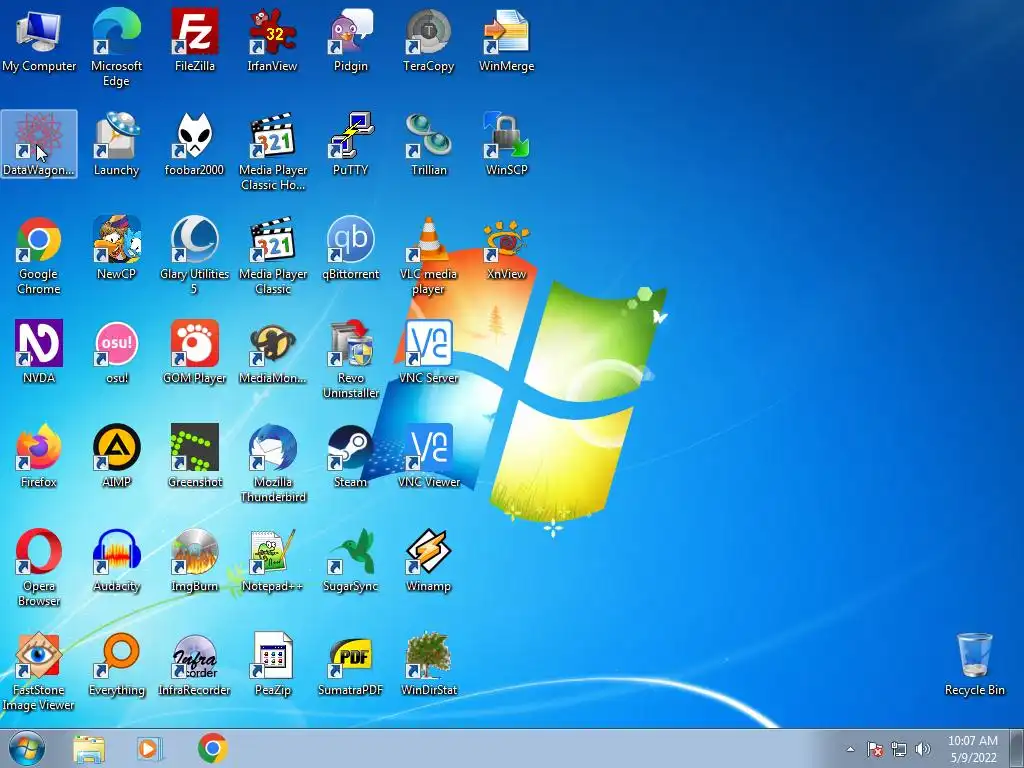1024x768 pixels.
Task: Select the Winamp desktop icon
Action: (428, 560)
